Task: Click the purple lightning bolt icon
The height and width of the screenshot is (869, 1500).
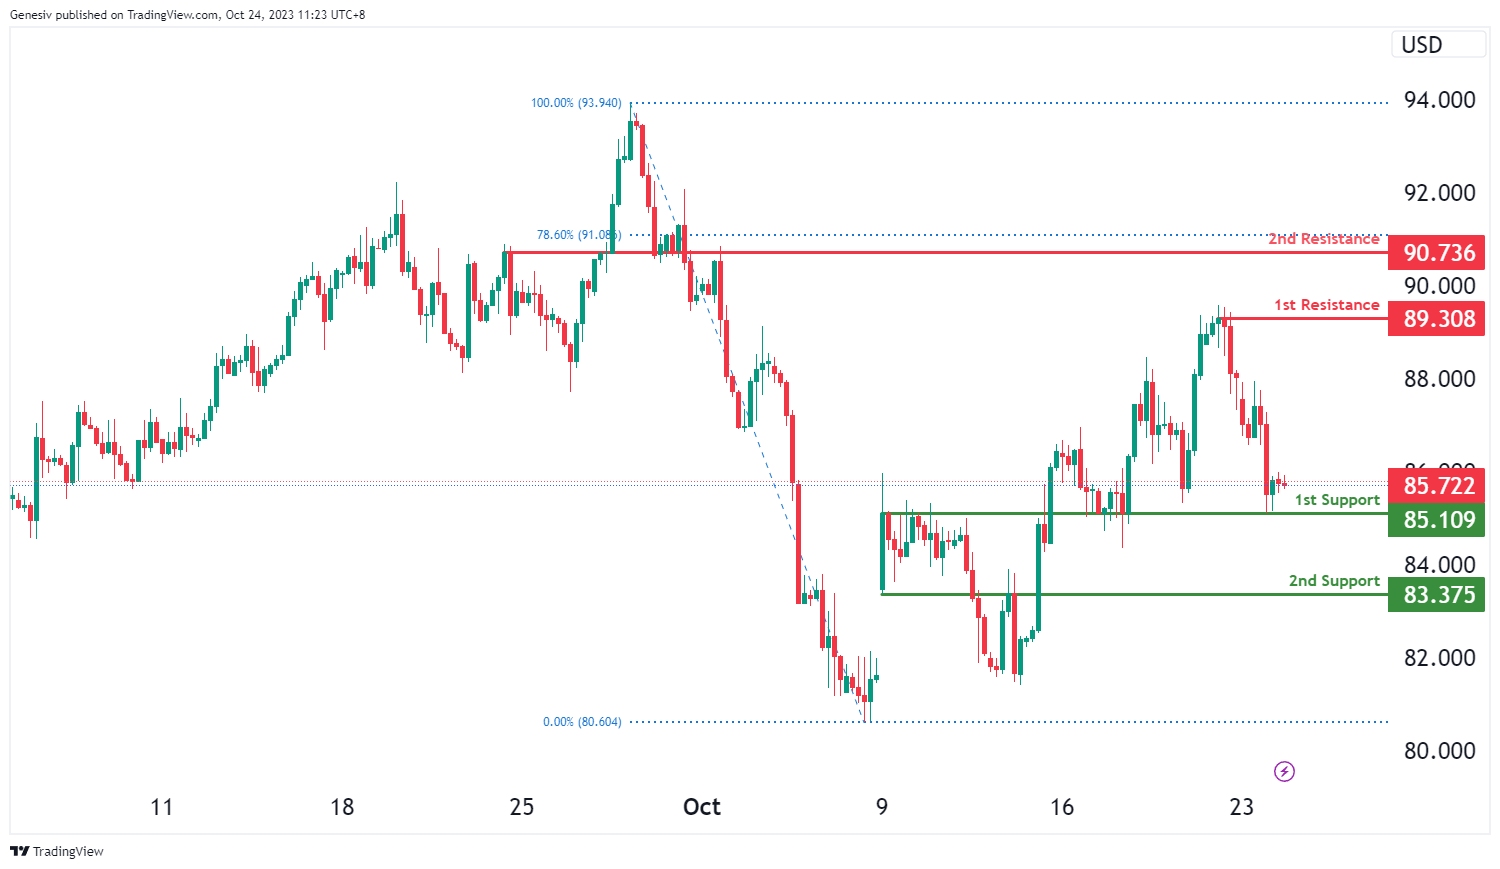Action: [x=1285, y=771]
